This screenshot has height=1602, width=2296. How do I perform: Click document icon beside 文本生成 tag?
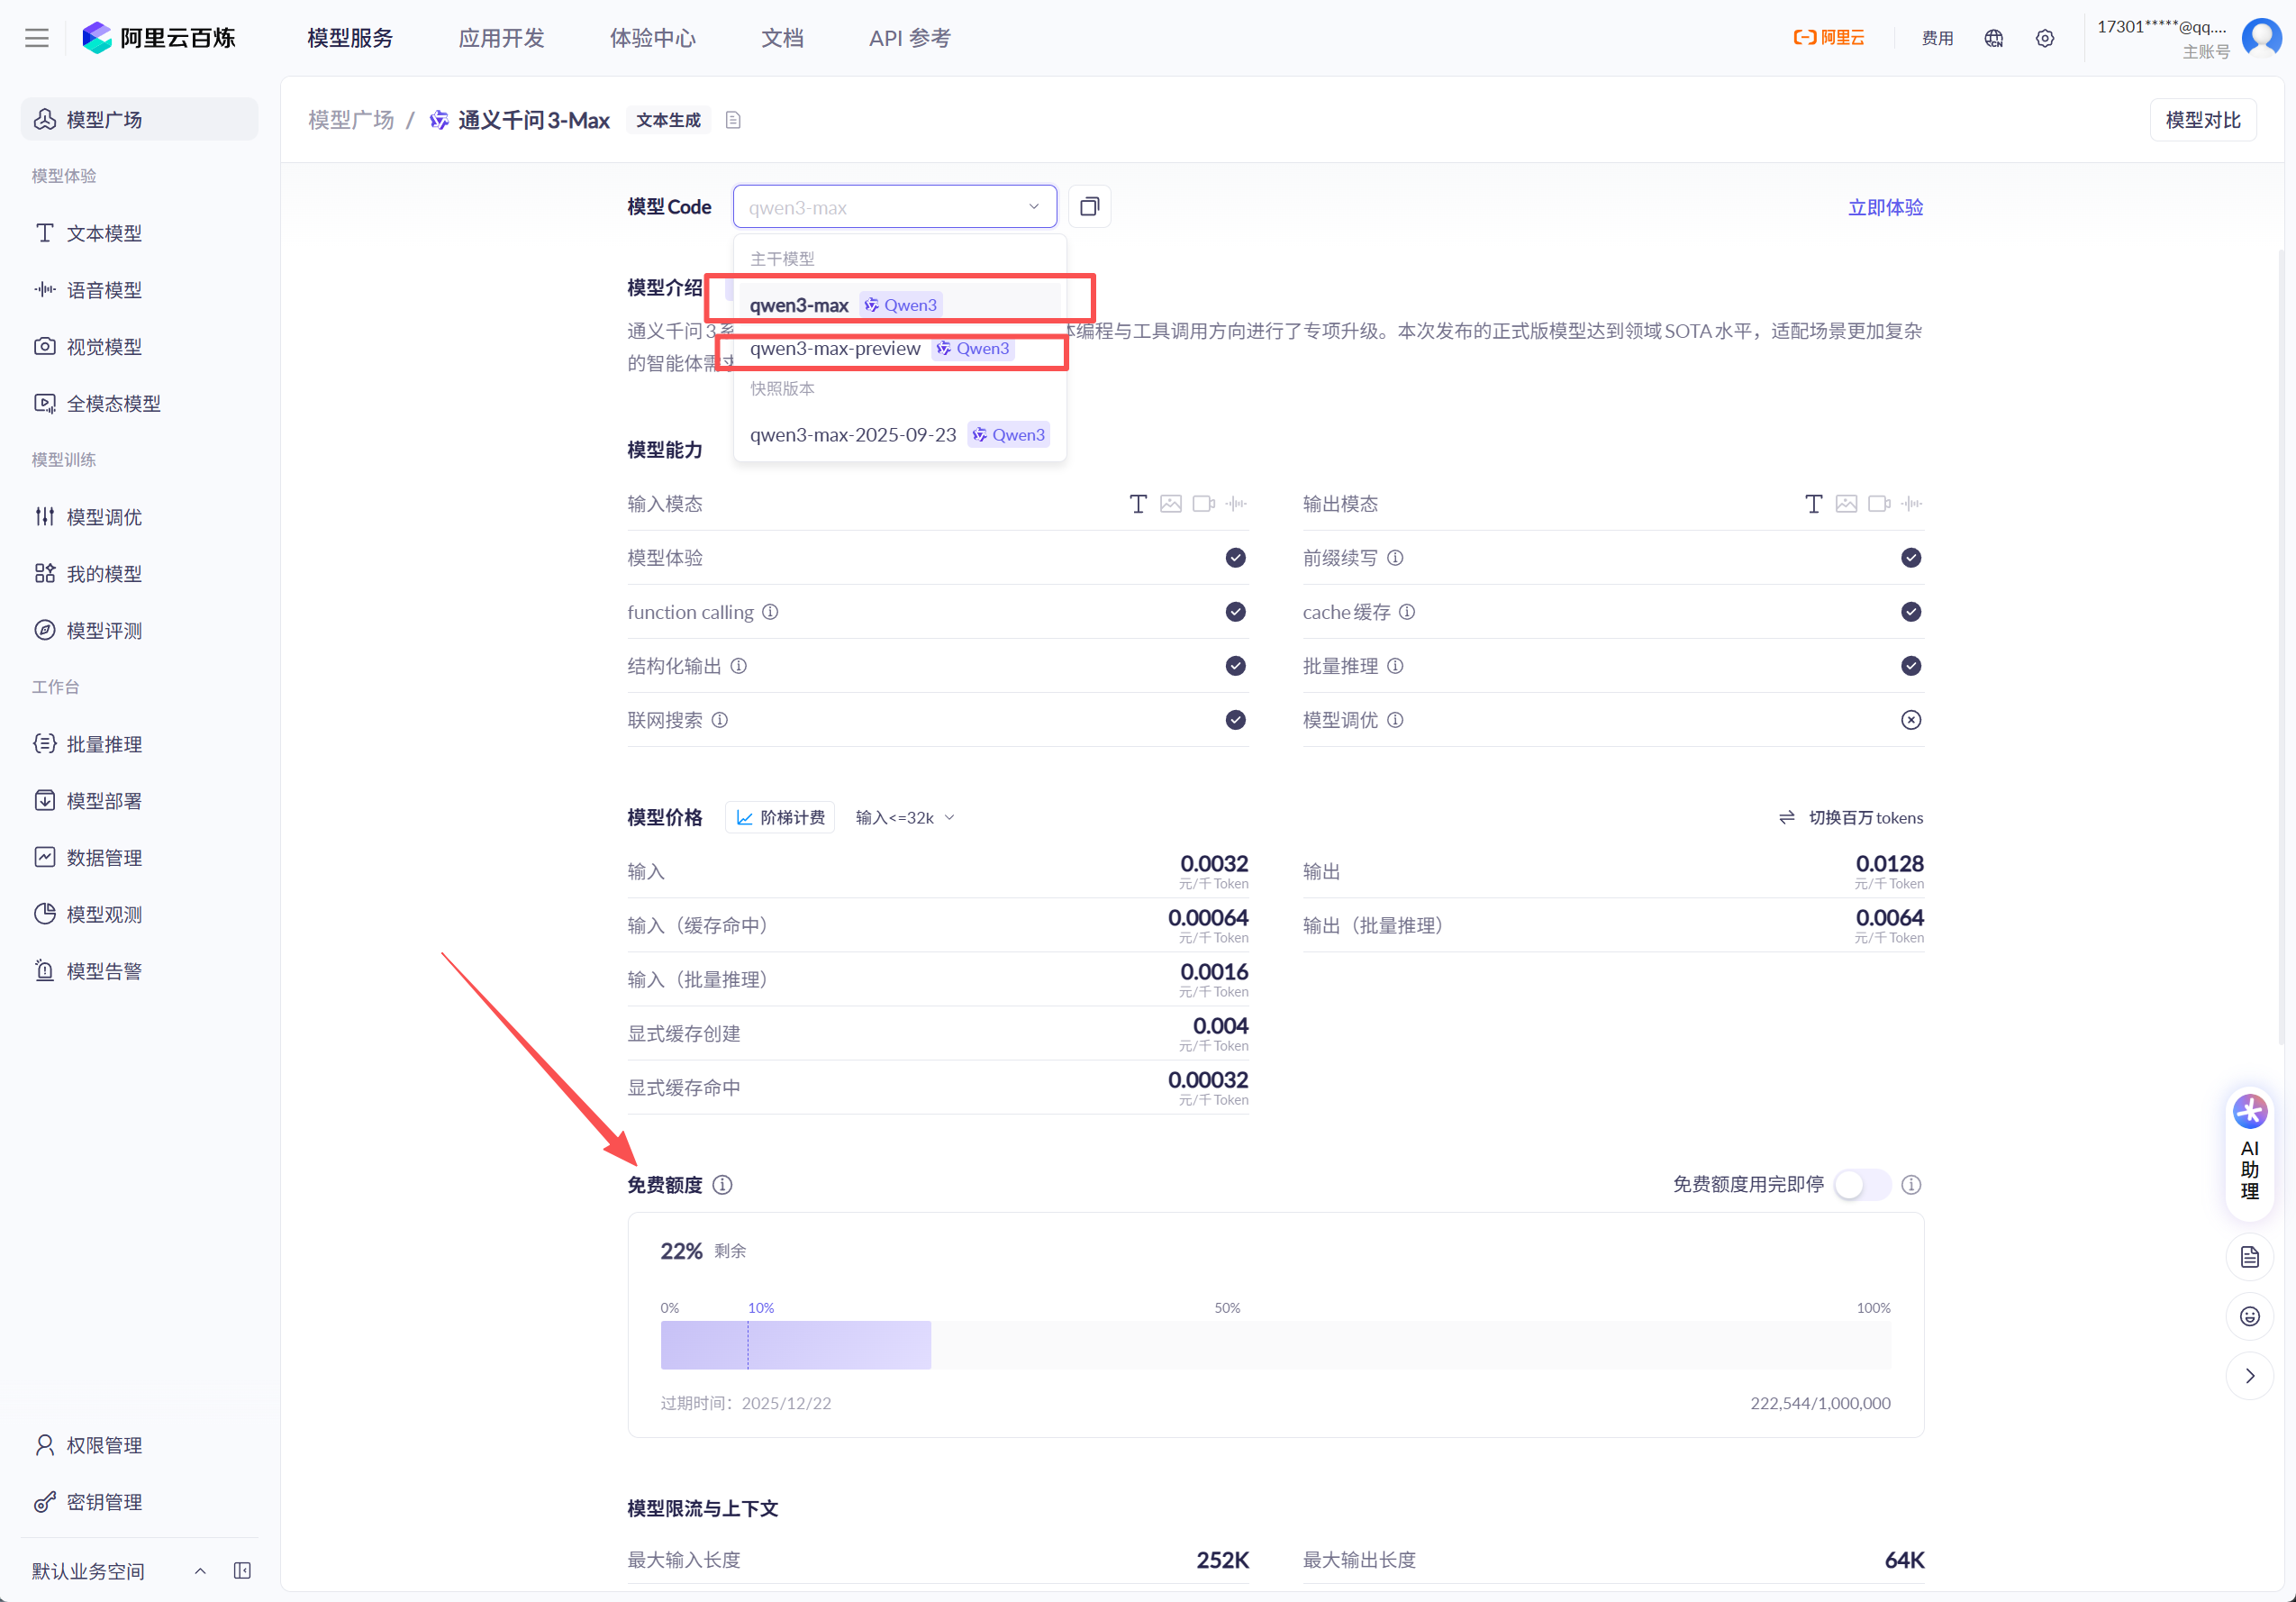coord(733,120)
